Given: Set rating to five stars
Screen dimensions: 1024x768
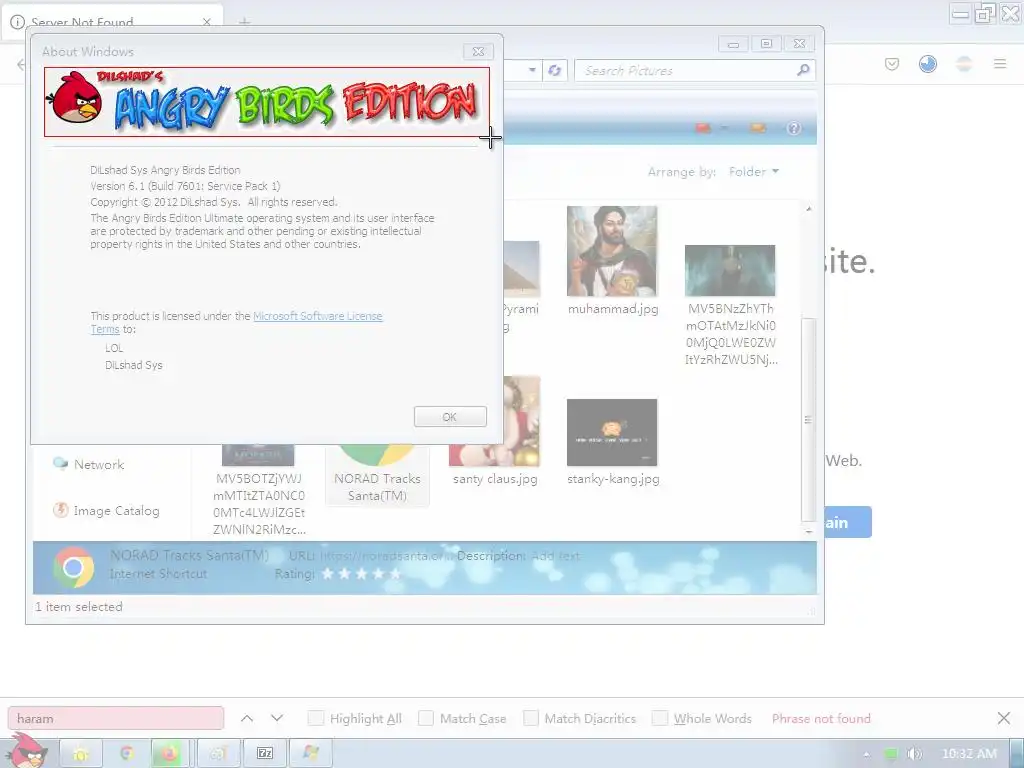Looking at the screenshot, I should pos(395,574).
